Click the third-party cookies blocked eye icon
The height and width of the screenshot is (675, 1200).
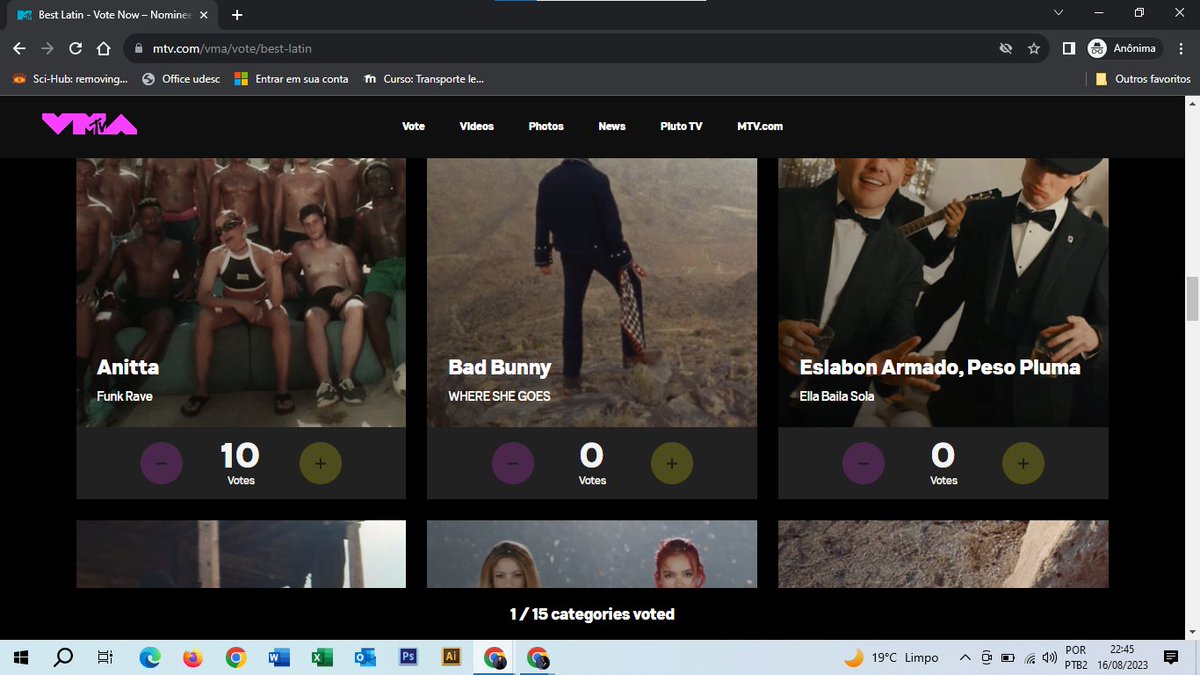click(1006, 48)
